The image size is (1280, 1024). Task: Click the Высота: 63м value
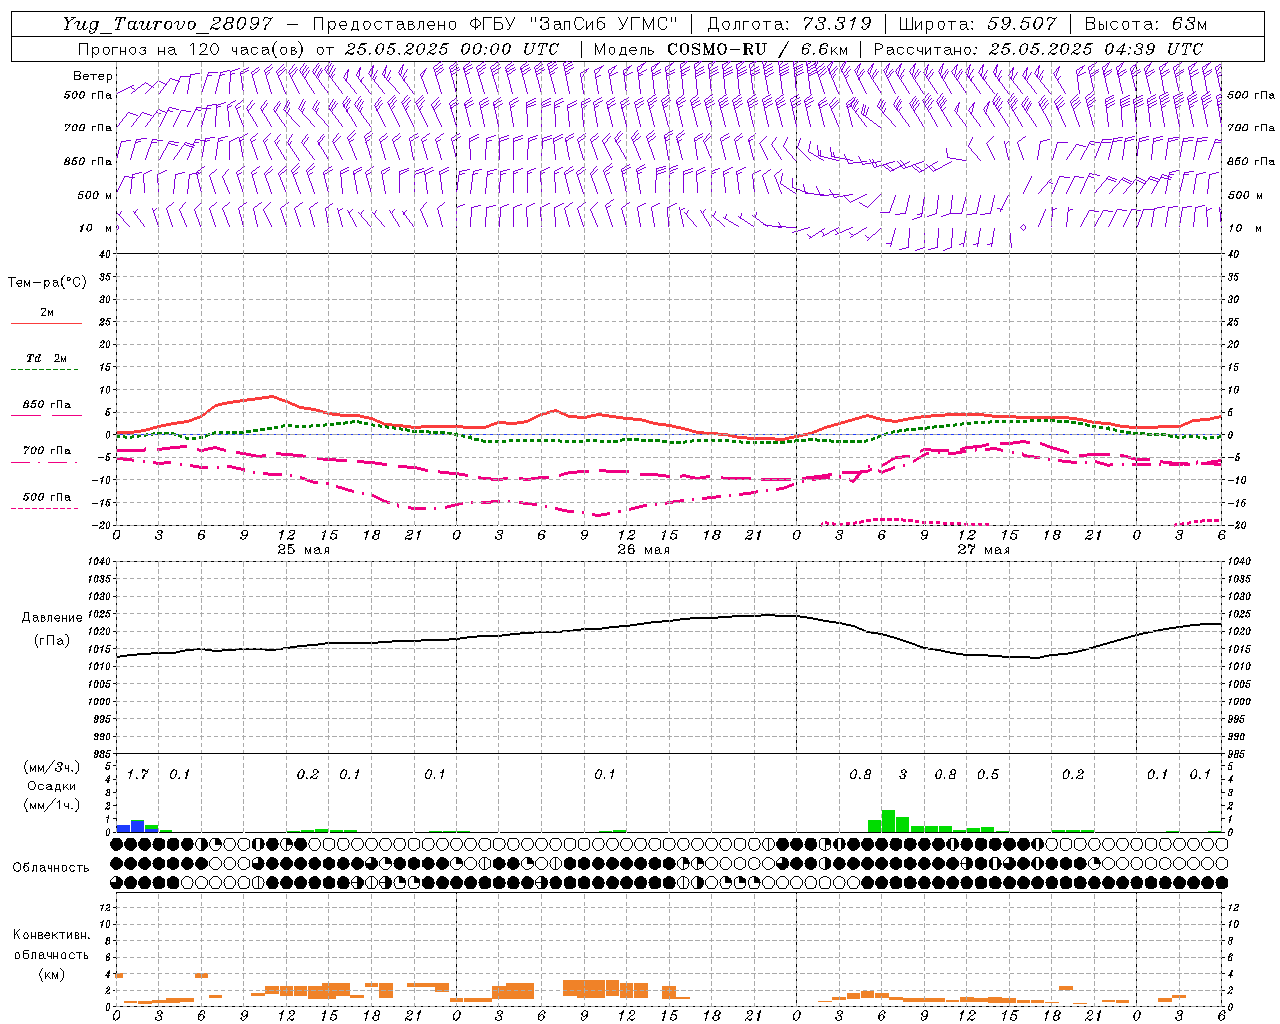point(1146,24)
